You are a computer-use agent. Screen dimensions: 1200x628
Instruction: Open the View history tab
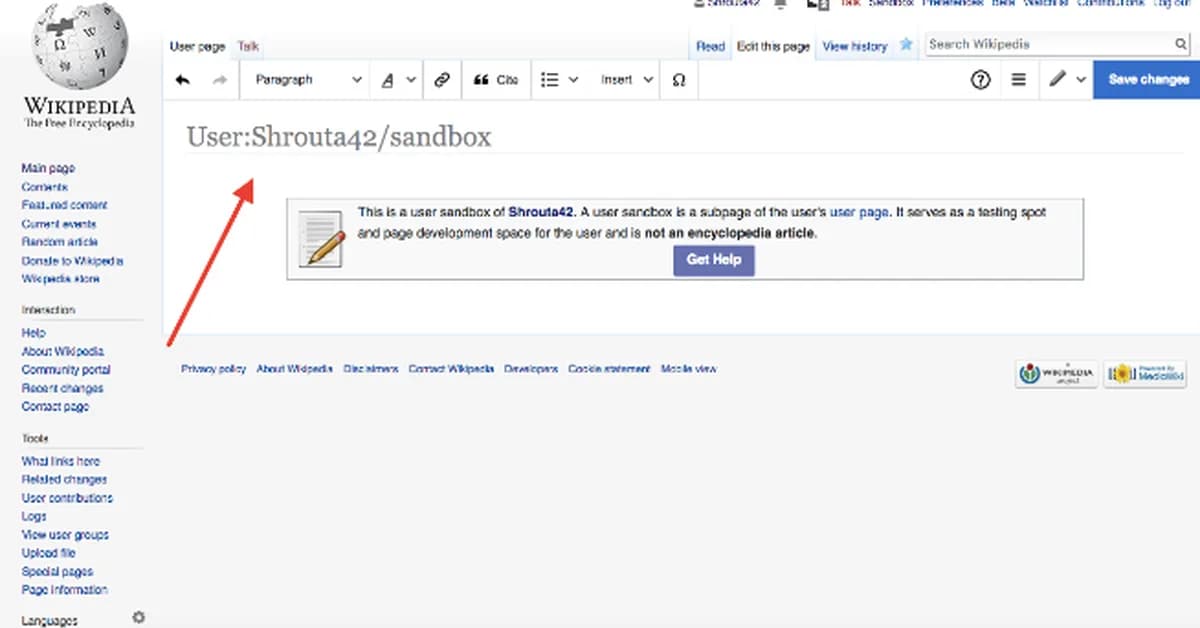point(854,46)
